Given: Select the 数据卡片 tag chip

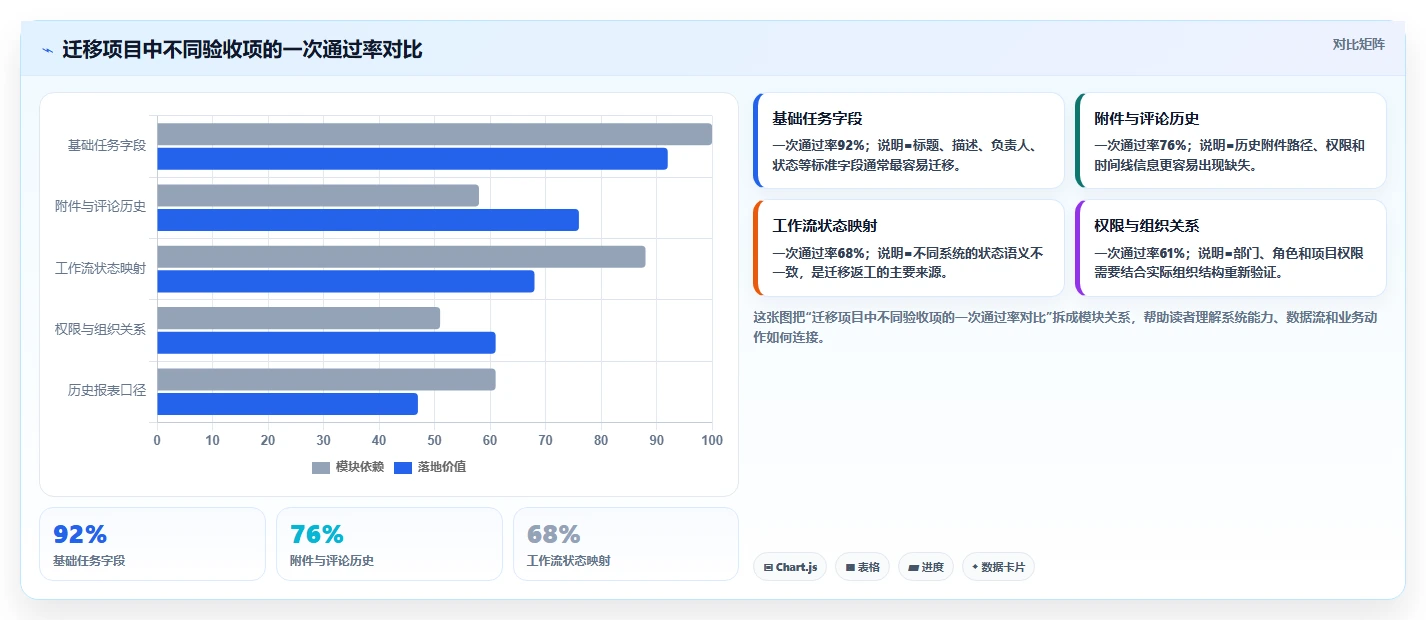Looking at the screenshot, I should [998, 567].
